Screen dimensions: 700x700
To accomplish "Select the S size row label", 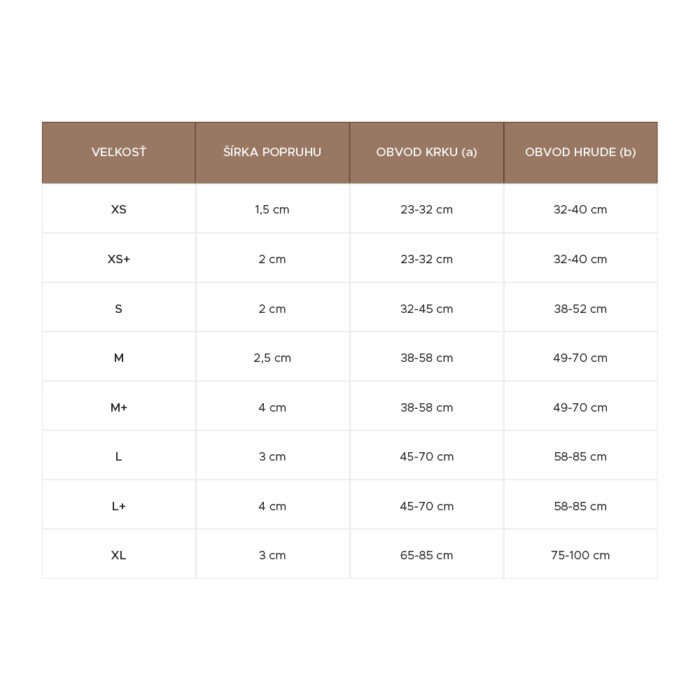I will click(119, 309).
